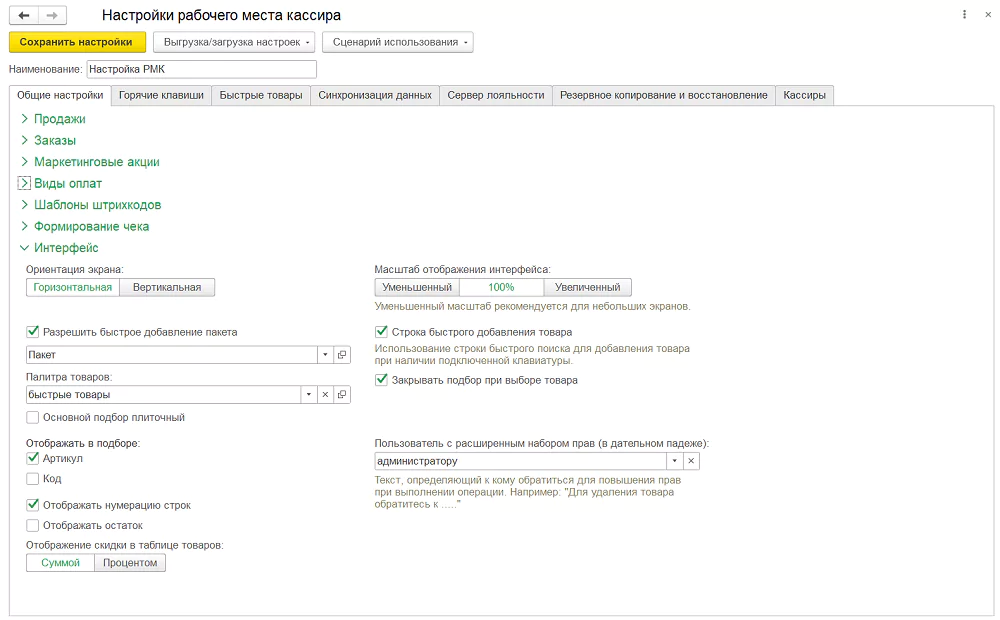The width and height of the screenshot is (1000, 620).
Task: Toggle Строка быстрого добавления товара checkbox
Action: click(381, 332)
